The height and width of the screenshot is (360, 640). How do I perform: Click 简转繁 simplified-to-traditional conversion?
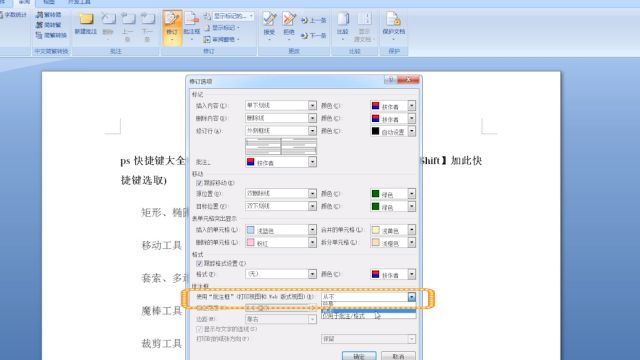pos(49,25)
